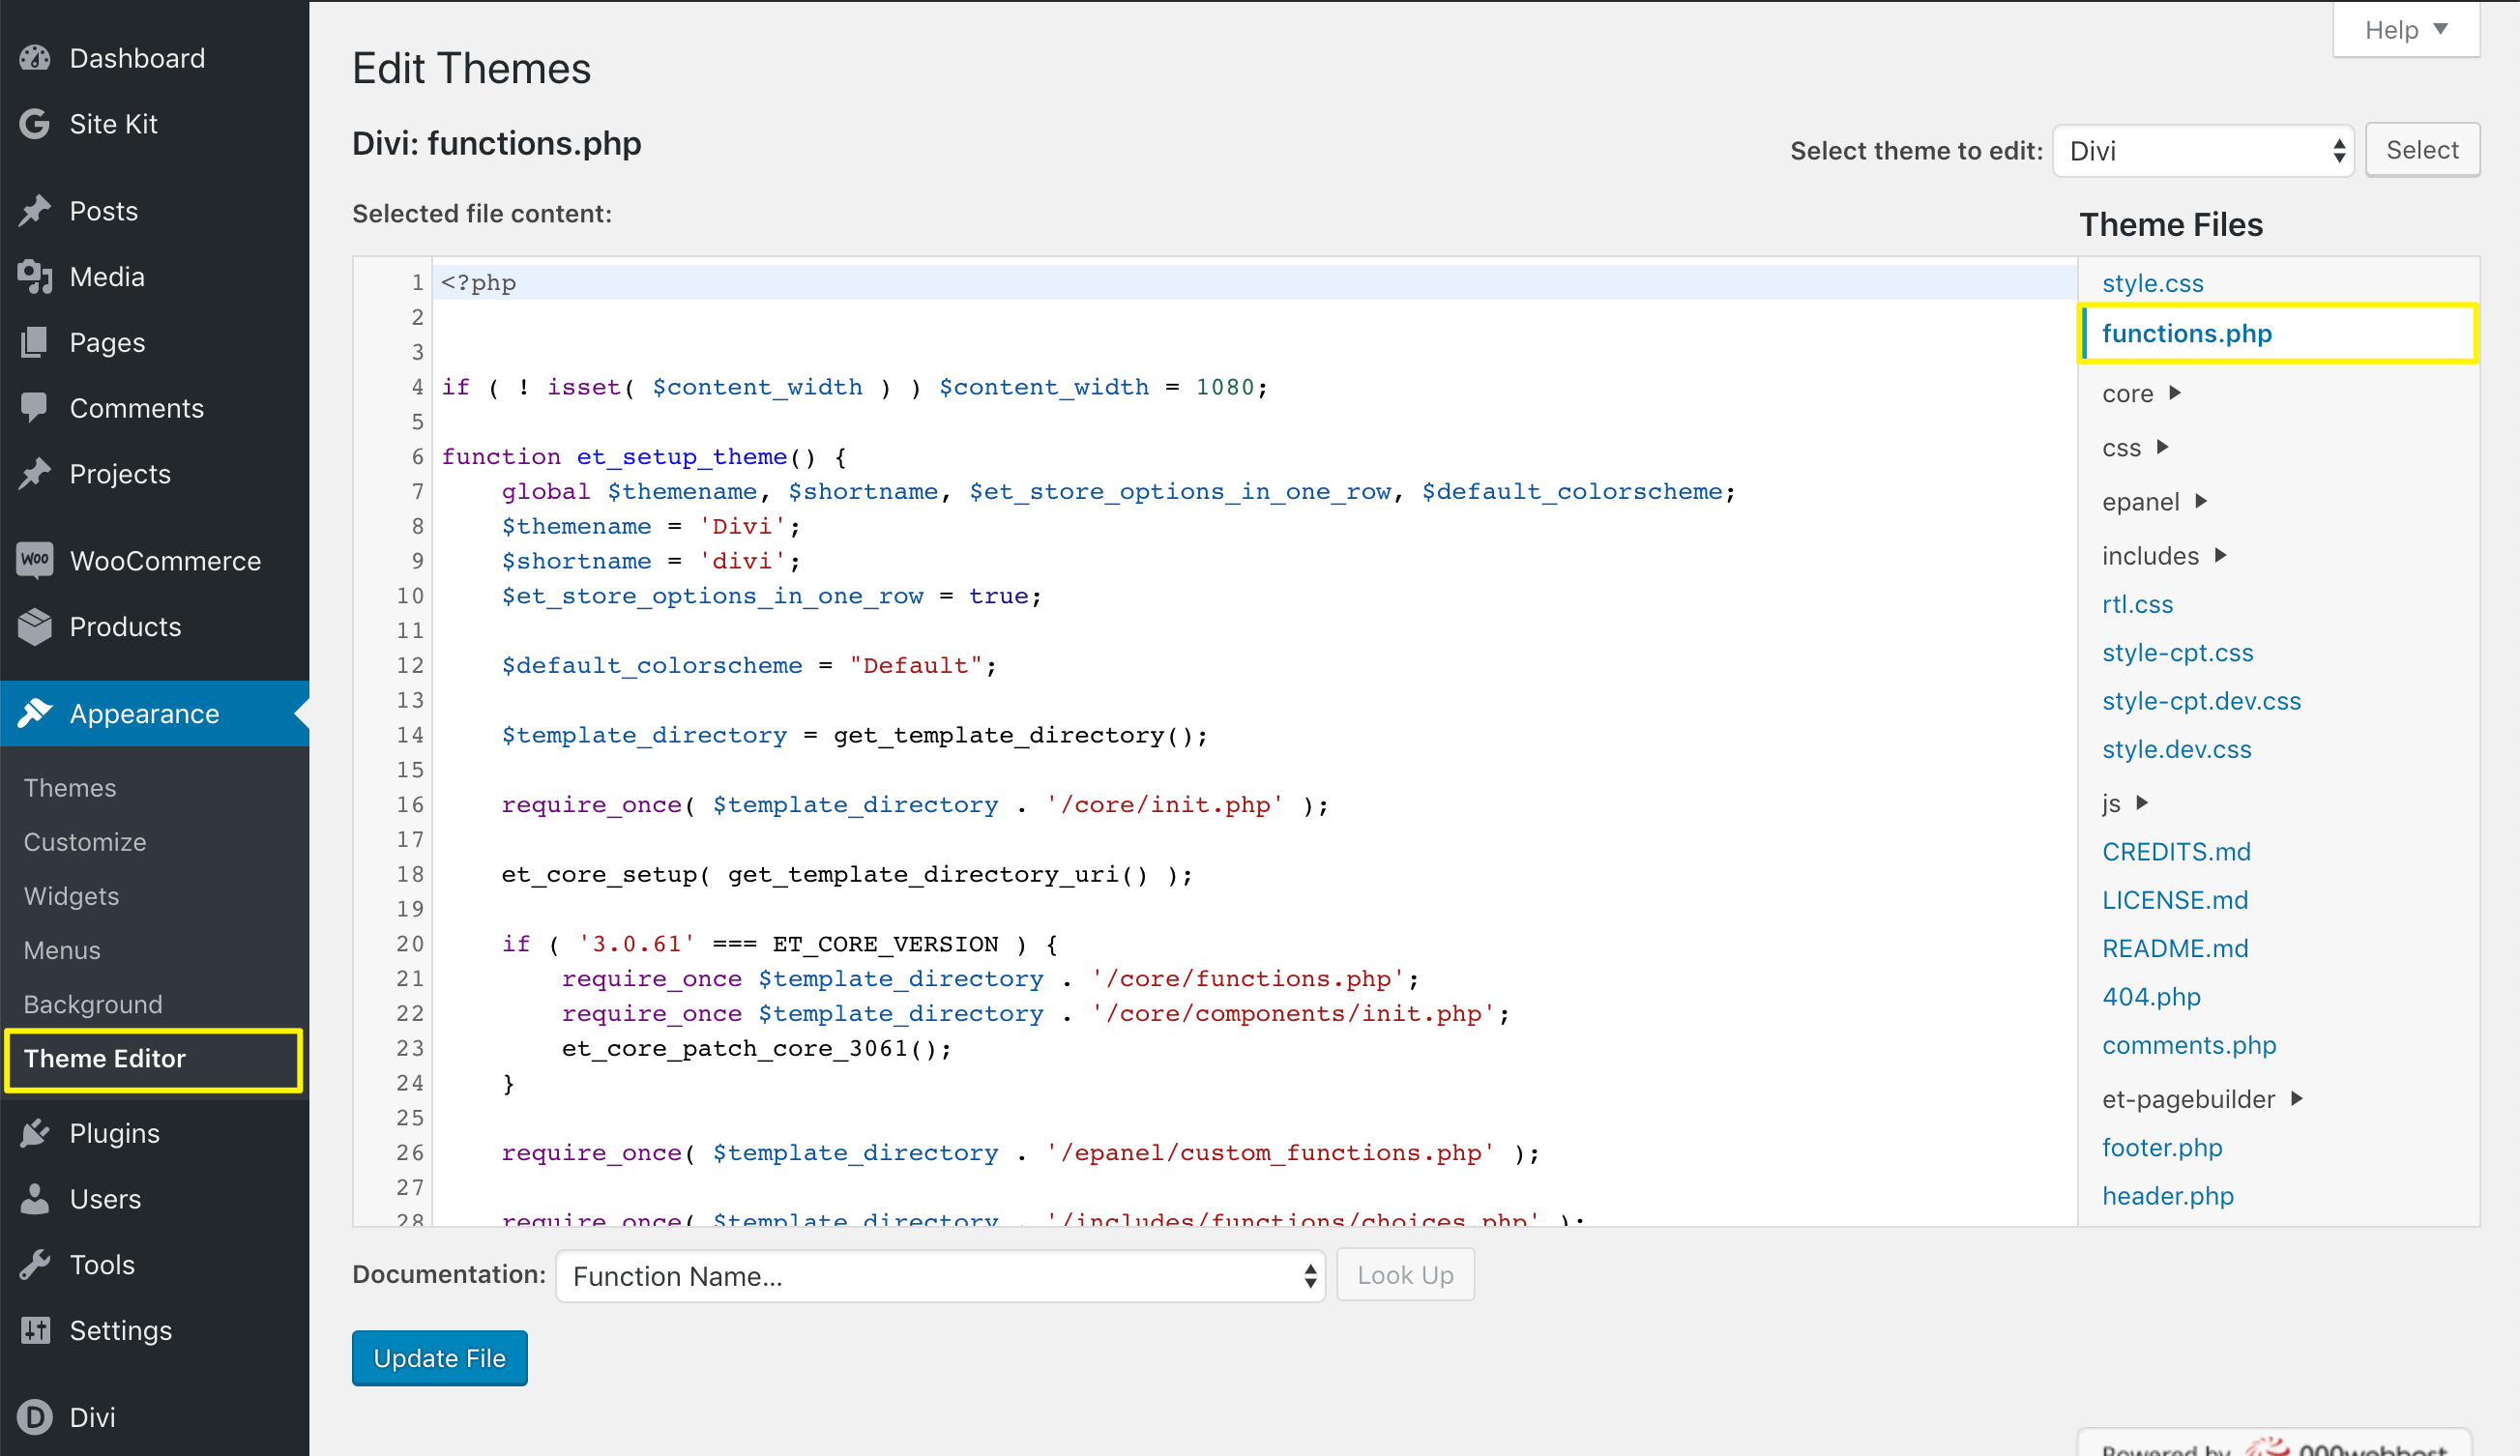Viewport: 2520px width, 1456px height.
Task: Select the Divi icon at sidebar bottom
Action: (x=34, y=1416)
